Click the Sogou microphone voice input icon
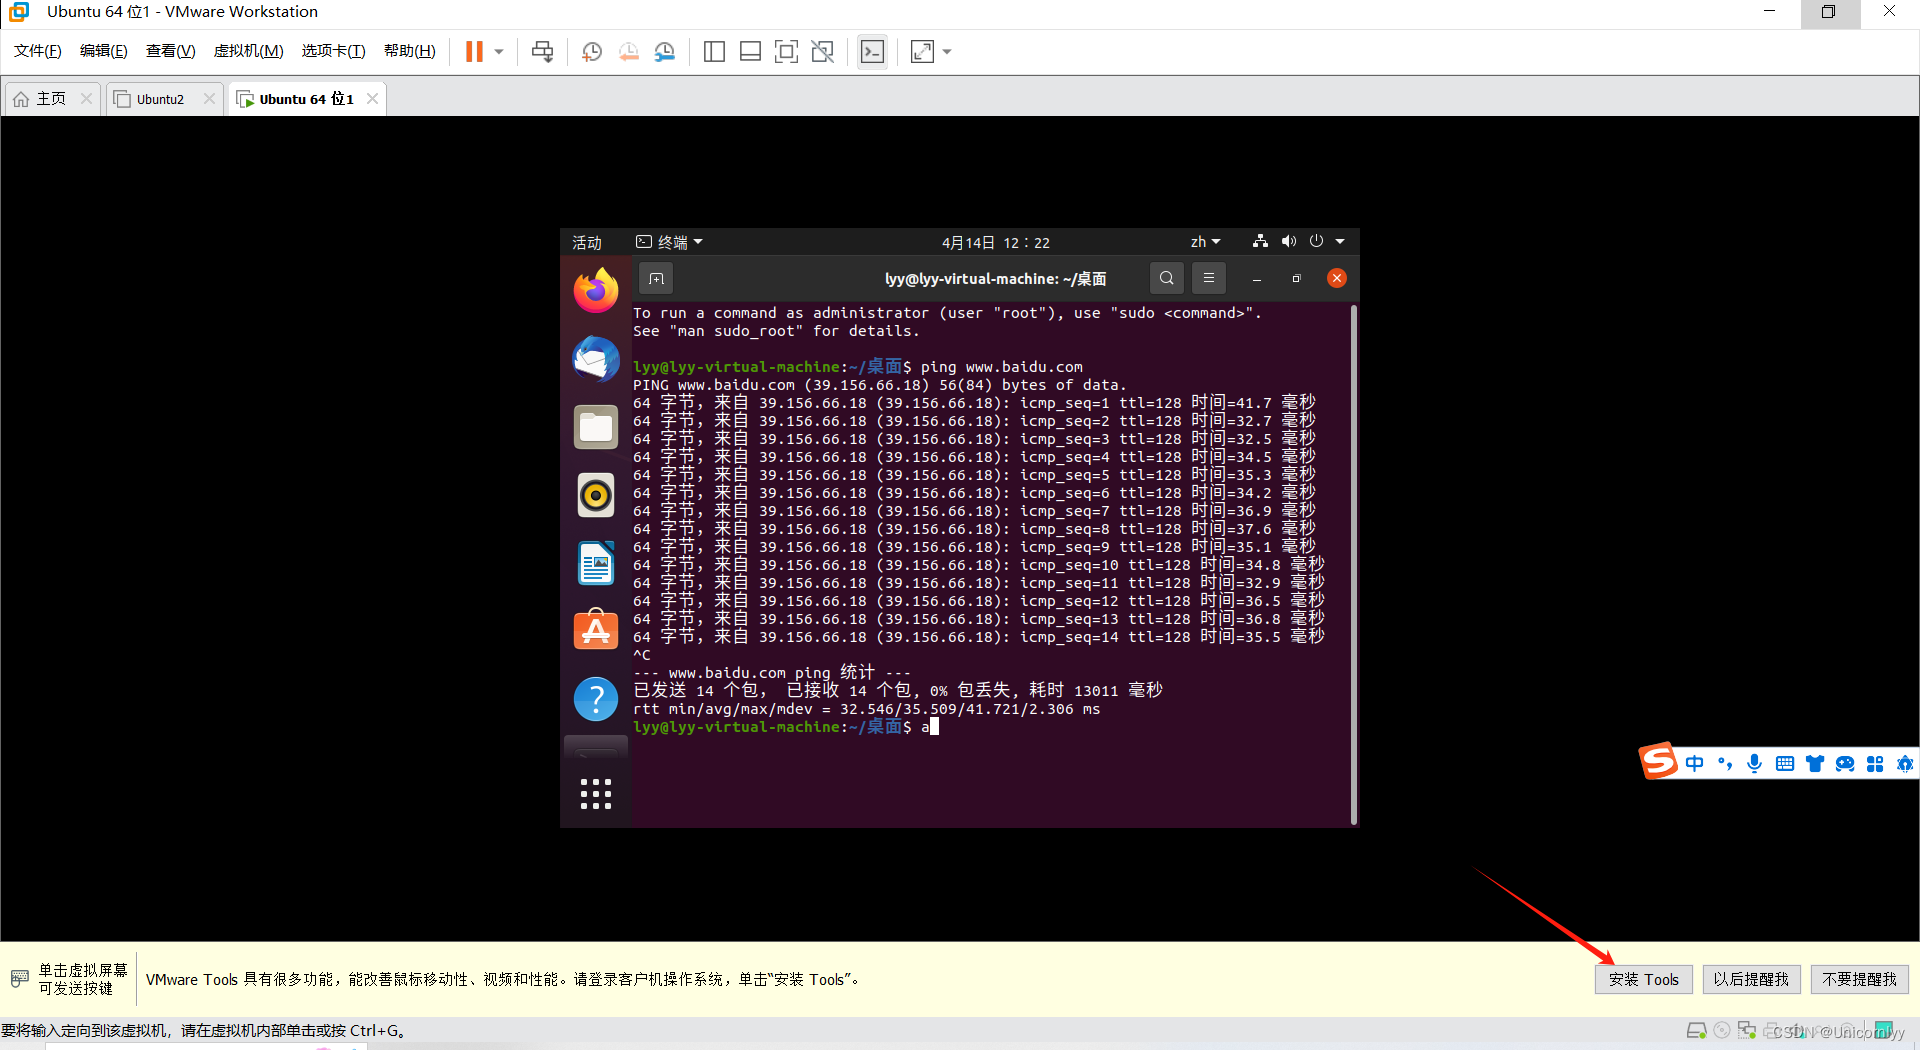Viewport: 1920px width, 1050px height. coord(1755,764)
